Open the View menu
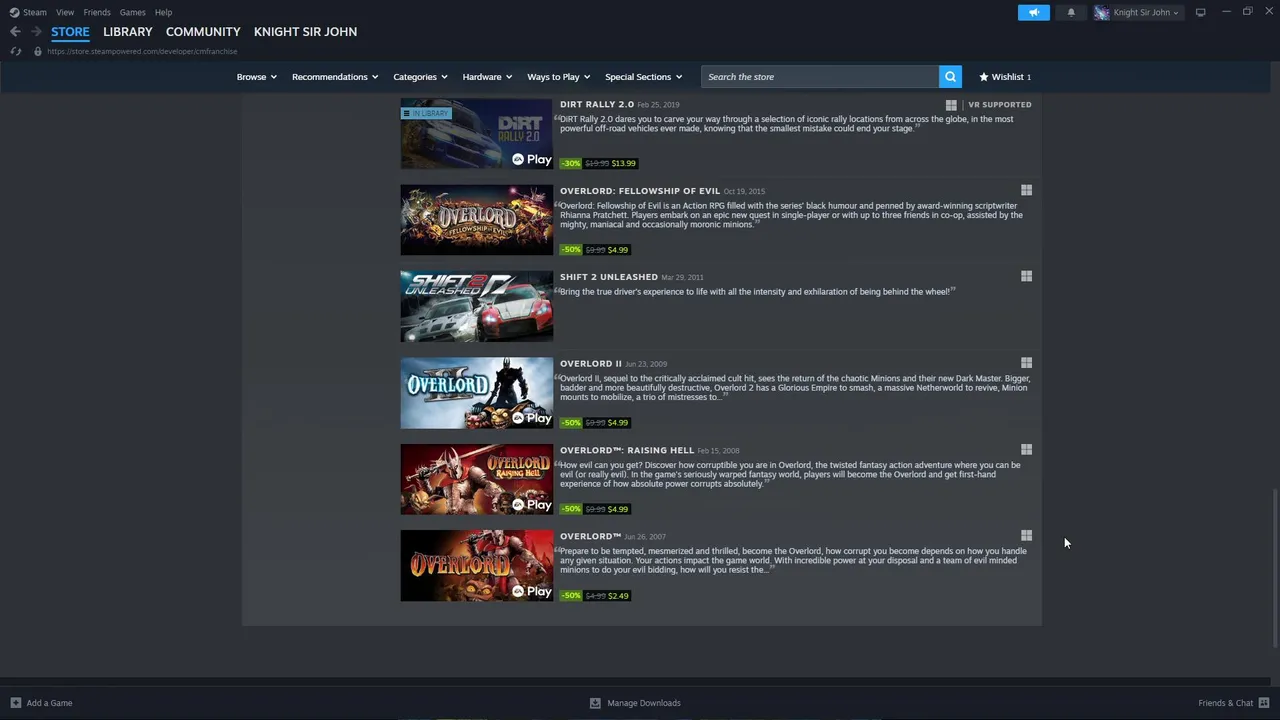 pos(65,12)
